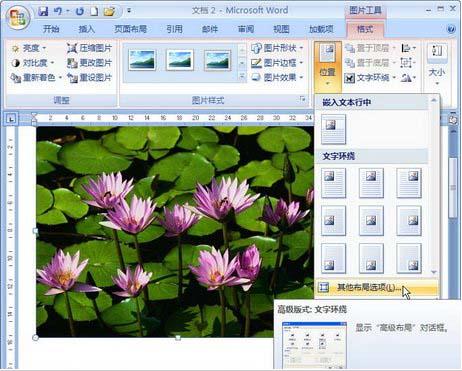The width and height of the screenshot is (462, 371).
Task: Choose top-center text wrapping position
Action: pos(371,183)
